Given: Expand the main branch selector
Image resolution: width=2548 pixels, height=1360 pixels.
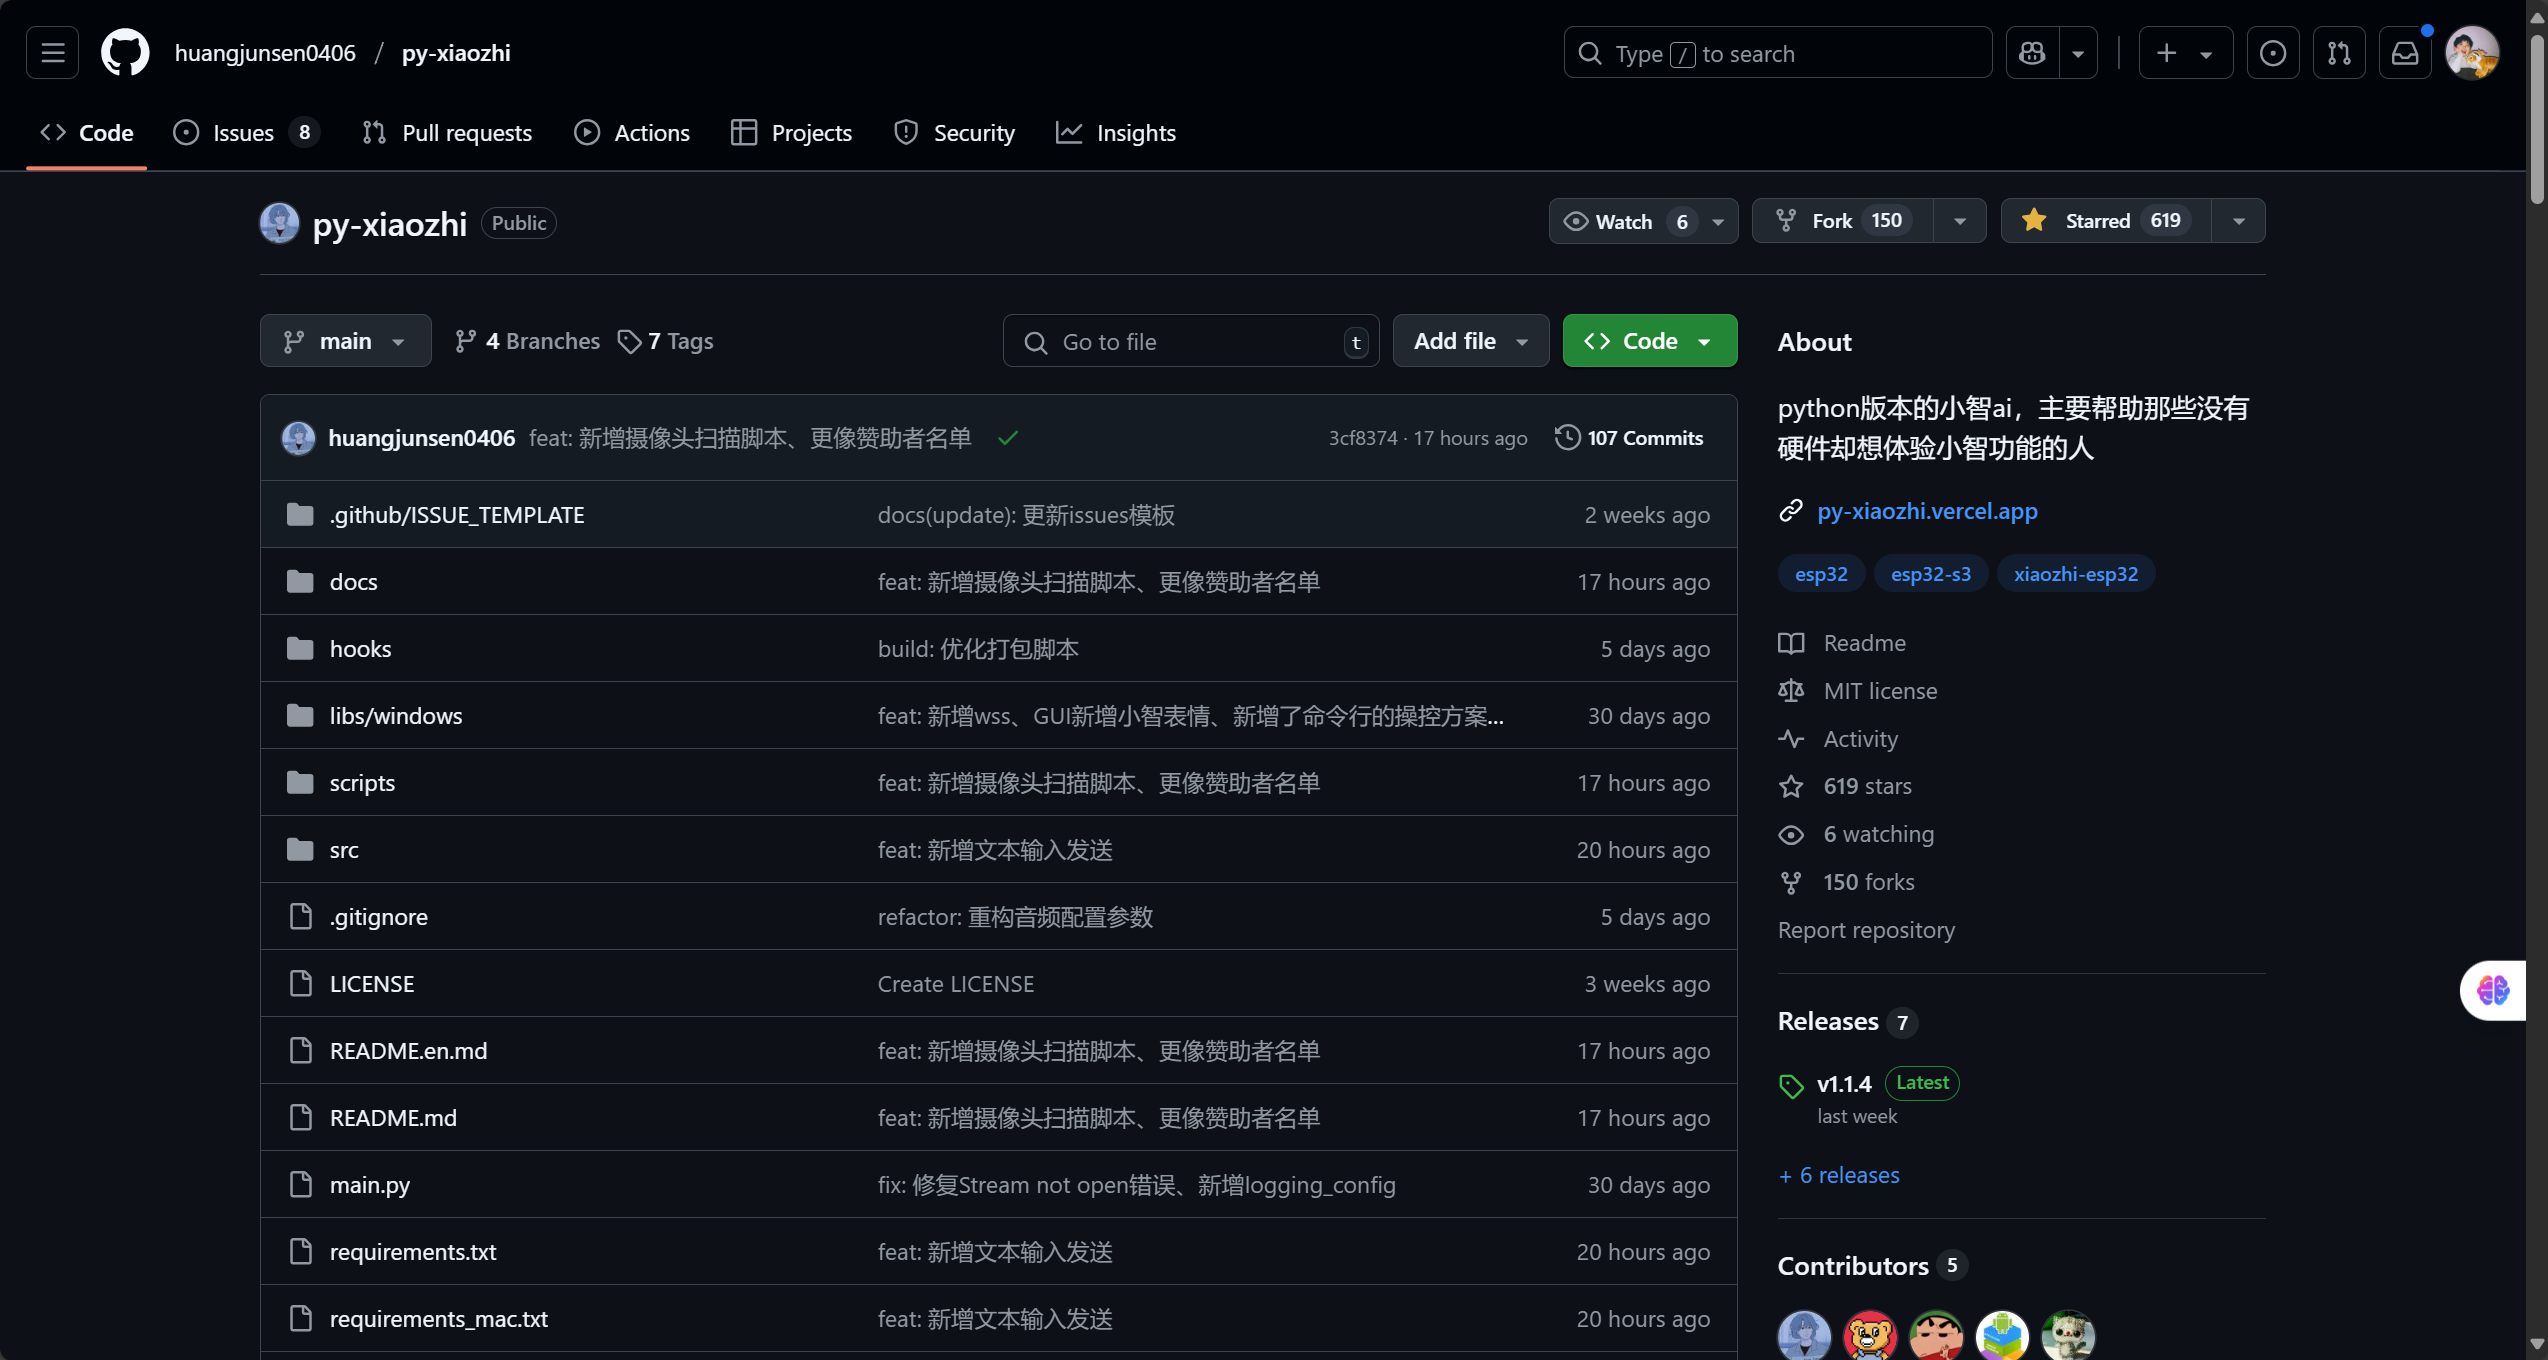Looking at the screenshot, I should (345, 341).
